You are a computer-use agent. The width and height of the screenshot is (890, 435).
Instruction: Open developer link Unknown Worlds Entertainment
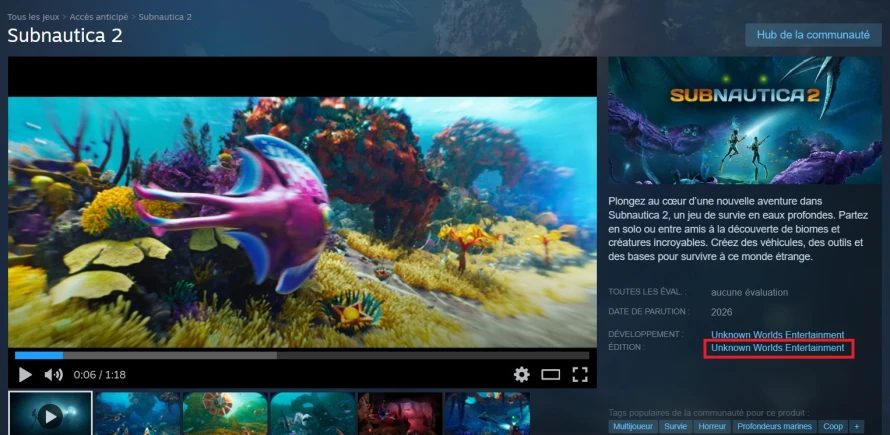(x=778, y=334)
